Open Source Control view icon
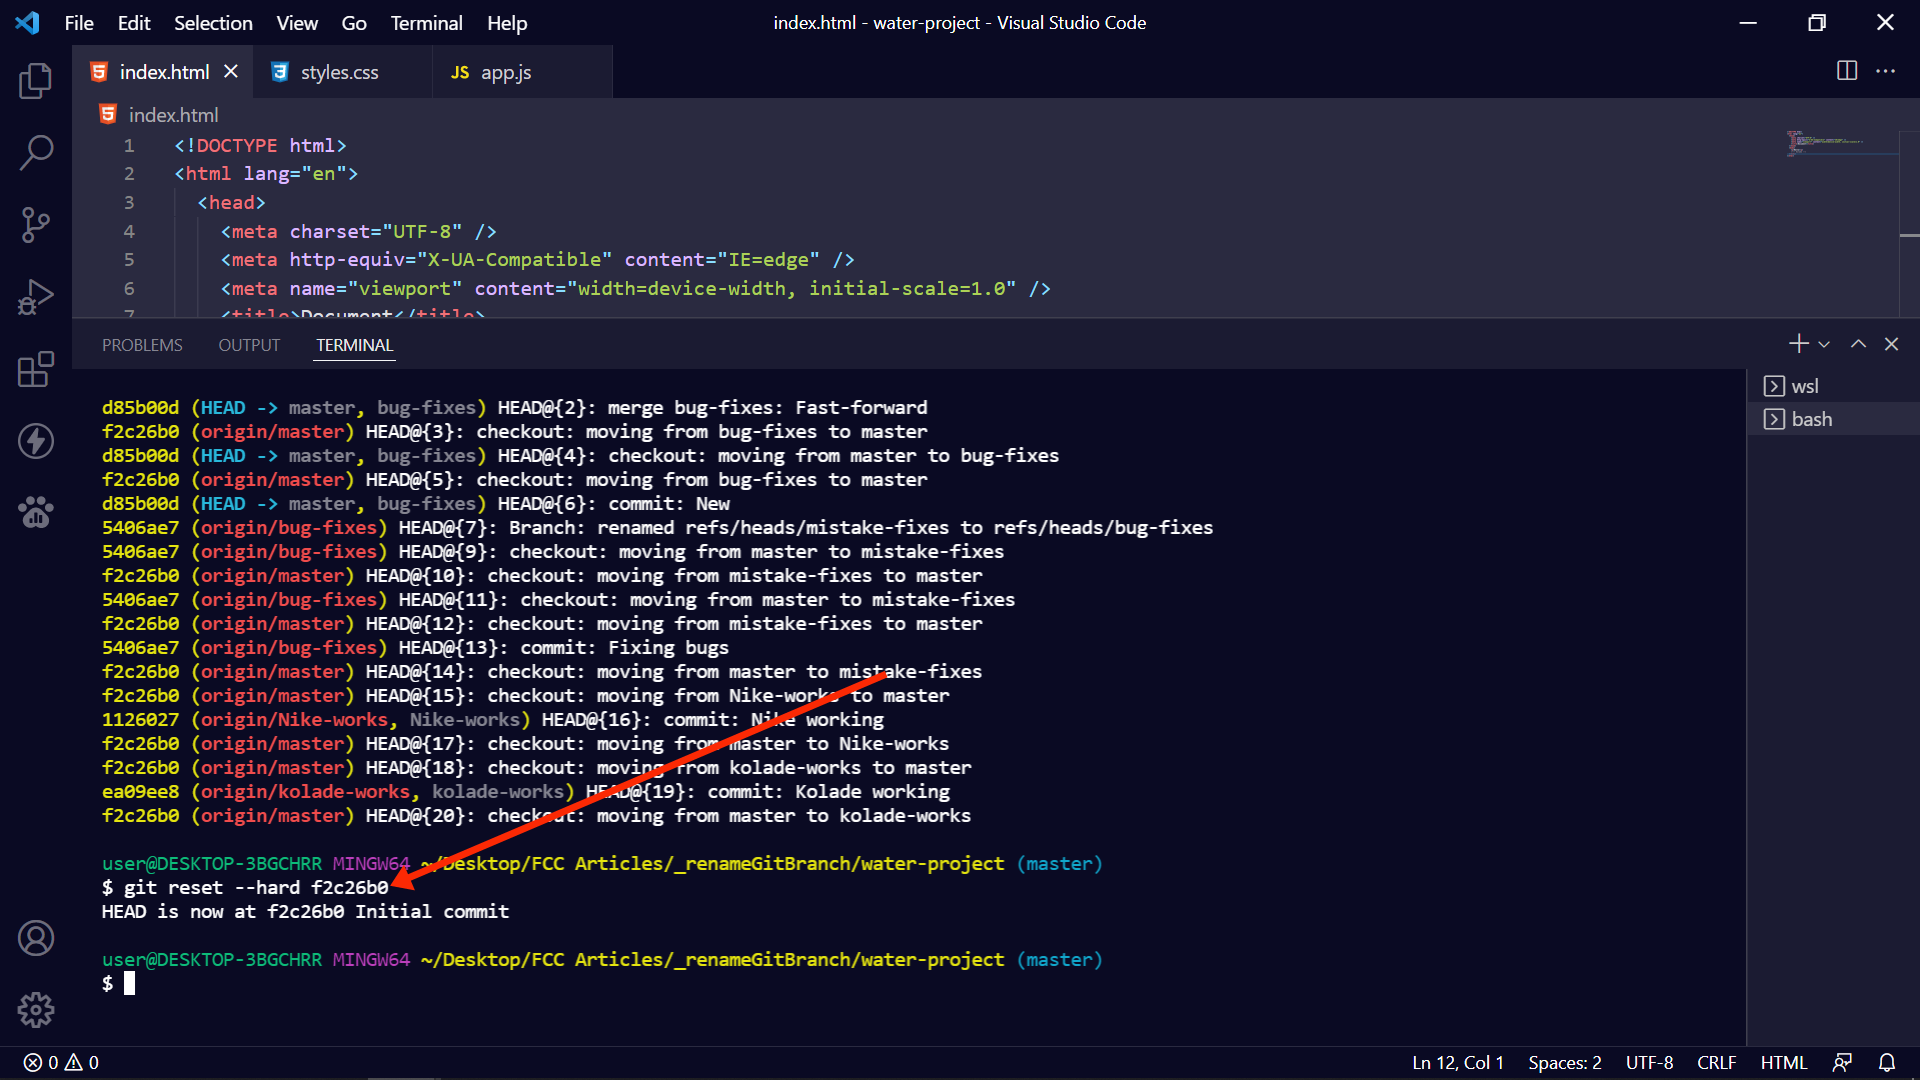The image size is (1920, 1080). [36, 225]
